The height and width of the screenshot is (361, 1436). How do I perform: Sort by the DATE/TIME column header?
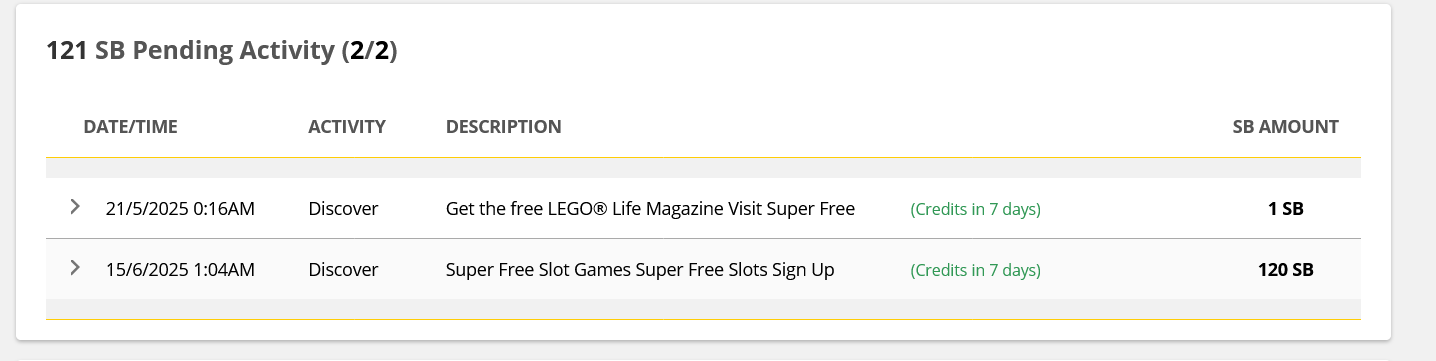[130, 127]
